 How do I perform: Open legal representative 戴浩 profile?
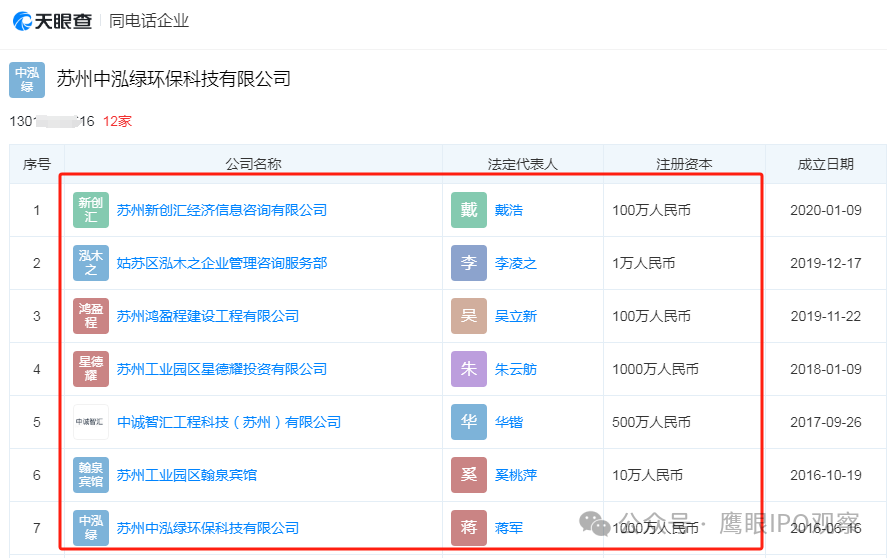pyautogui.click(x=509, y=211)
